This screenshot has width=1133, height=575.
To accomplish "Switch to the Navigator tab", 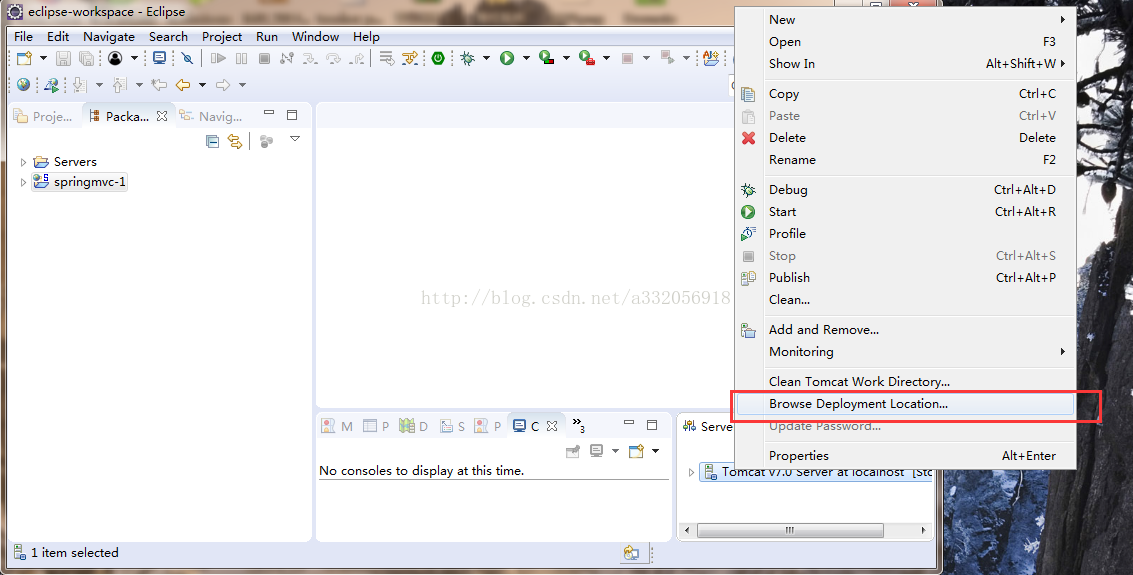I will (211, 116).
